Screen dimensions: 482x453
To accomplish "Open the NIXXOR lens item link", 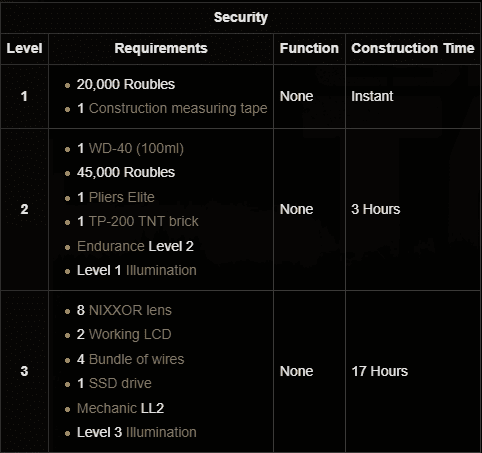I will [130, 310].
